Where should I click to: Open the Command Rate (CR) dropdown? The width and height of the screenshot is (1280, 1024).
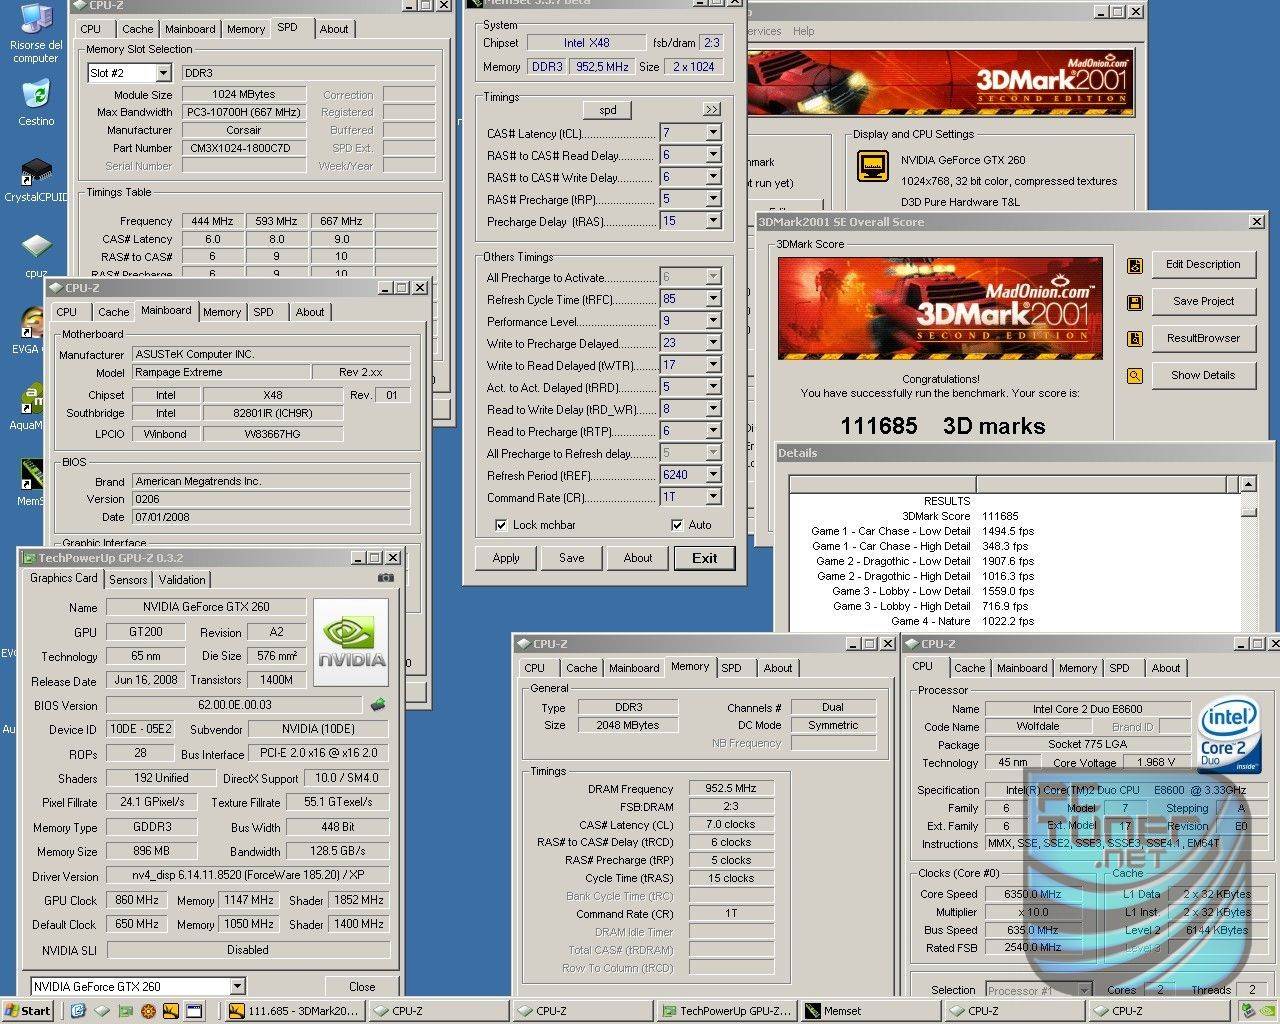[x=713, y=497]
